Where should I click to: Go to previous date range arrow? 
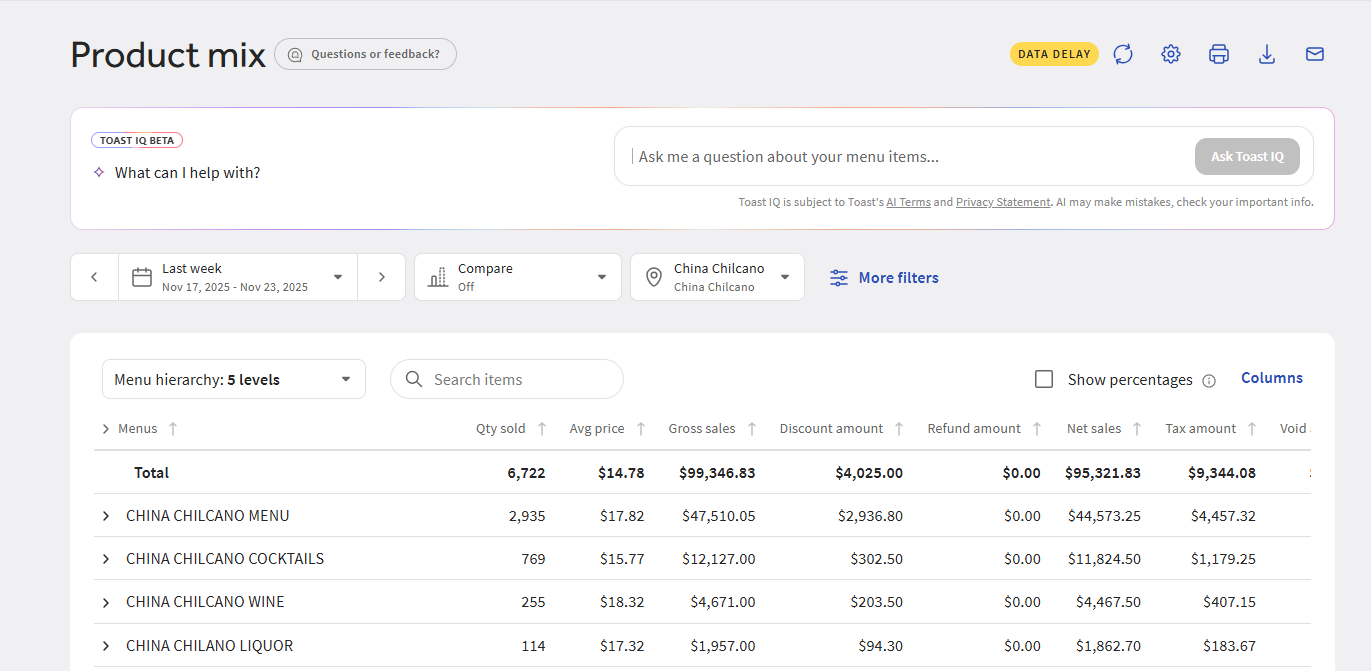coord(94,277)
